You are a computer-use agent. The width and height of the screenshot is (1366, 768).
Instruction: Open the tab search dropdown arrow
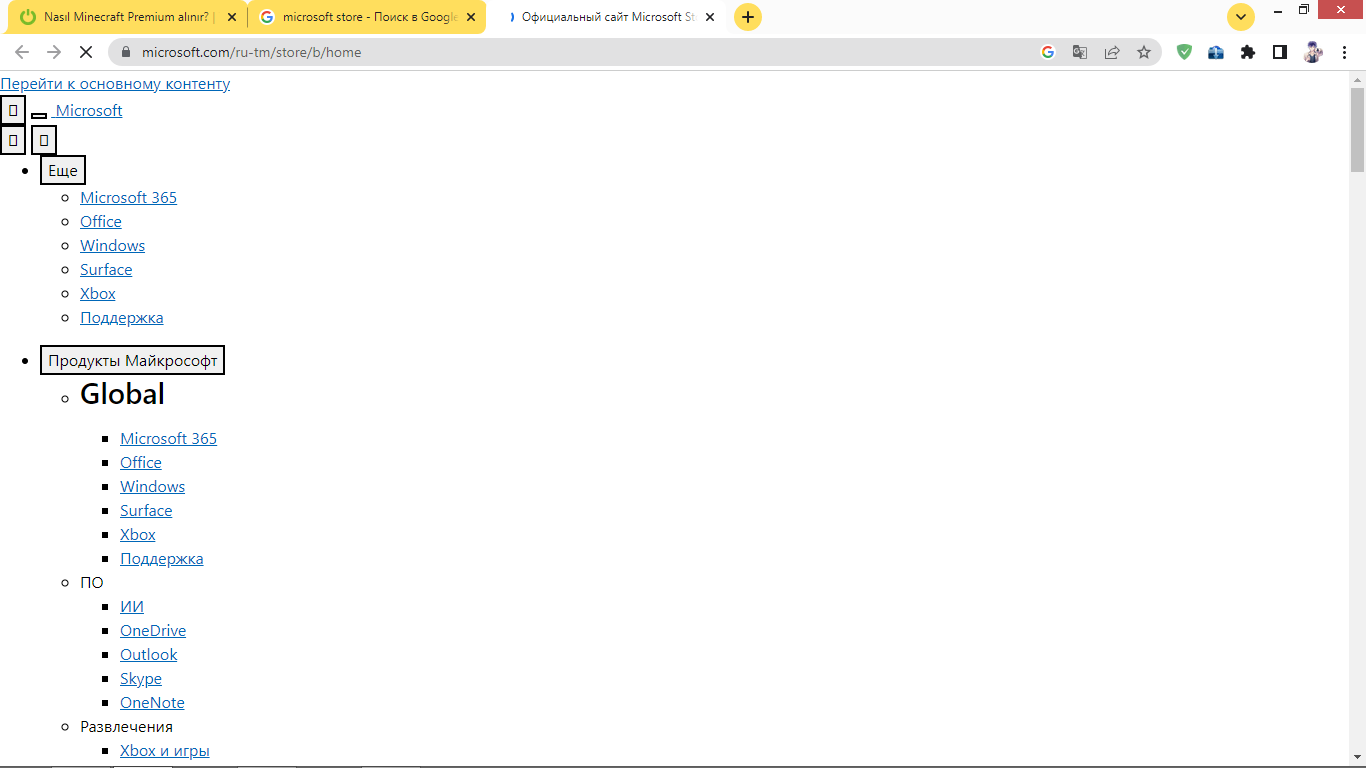(1241, 17)
